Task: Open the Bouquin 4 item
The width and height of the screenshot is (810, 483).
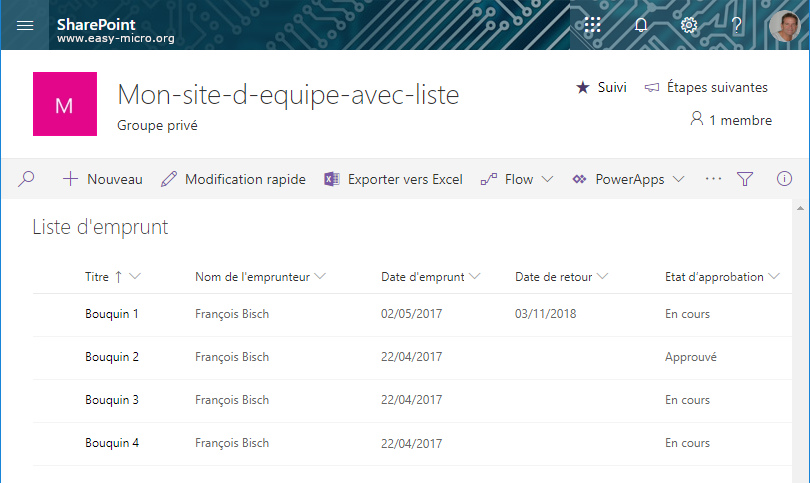Action: pyautogui.click(x=112, y=443)
